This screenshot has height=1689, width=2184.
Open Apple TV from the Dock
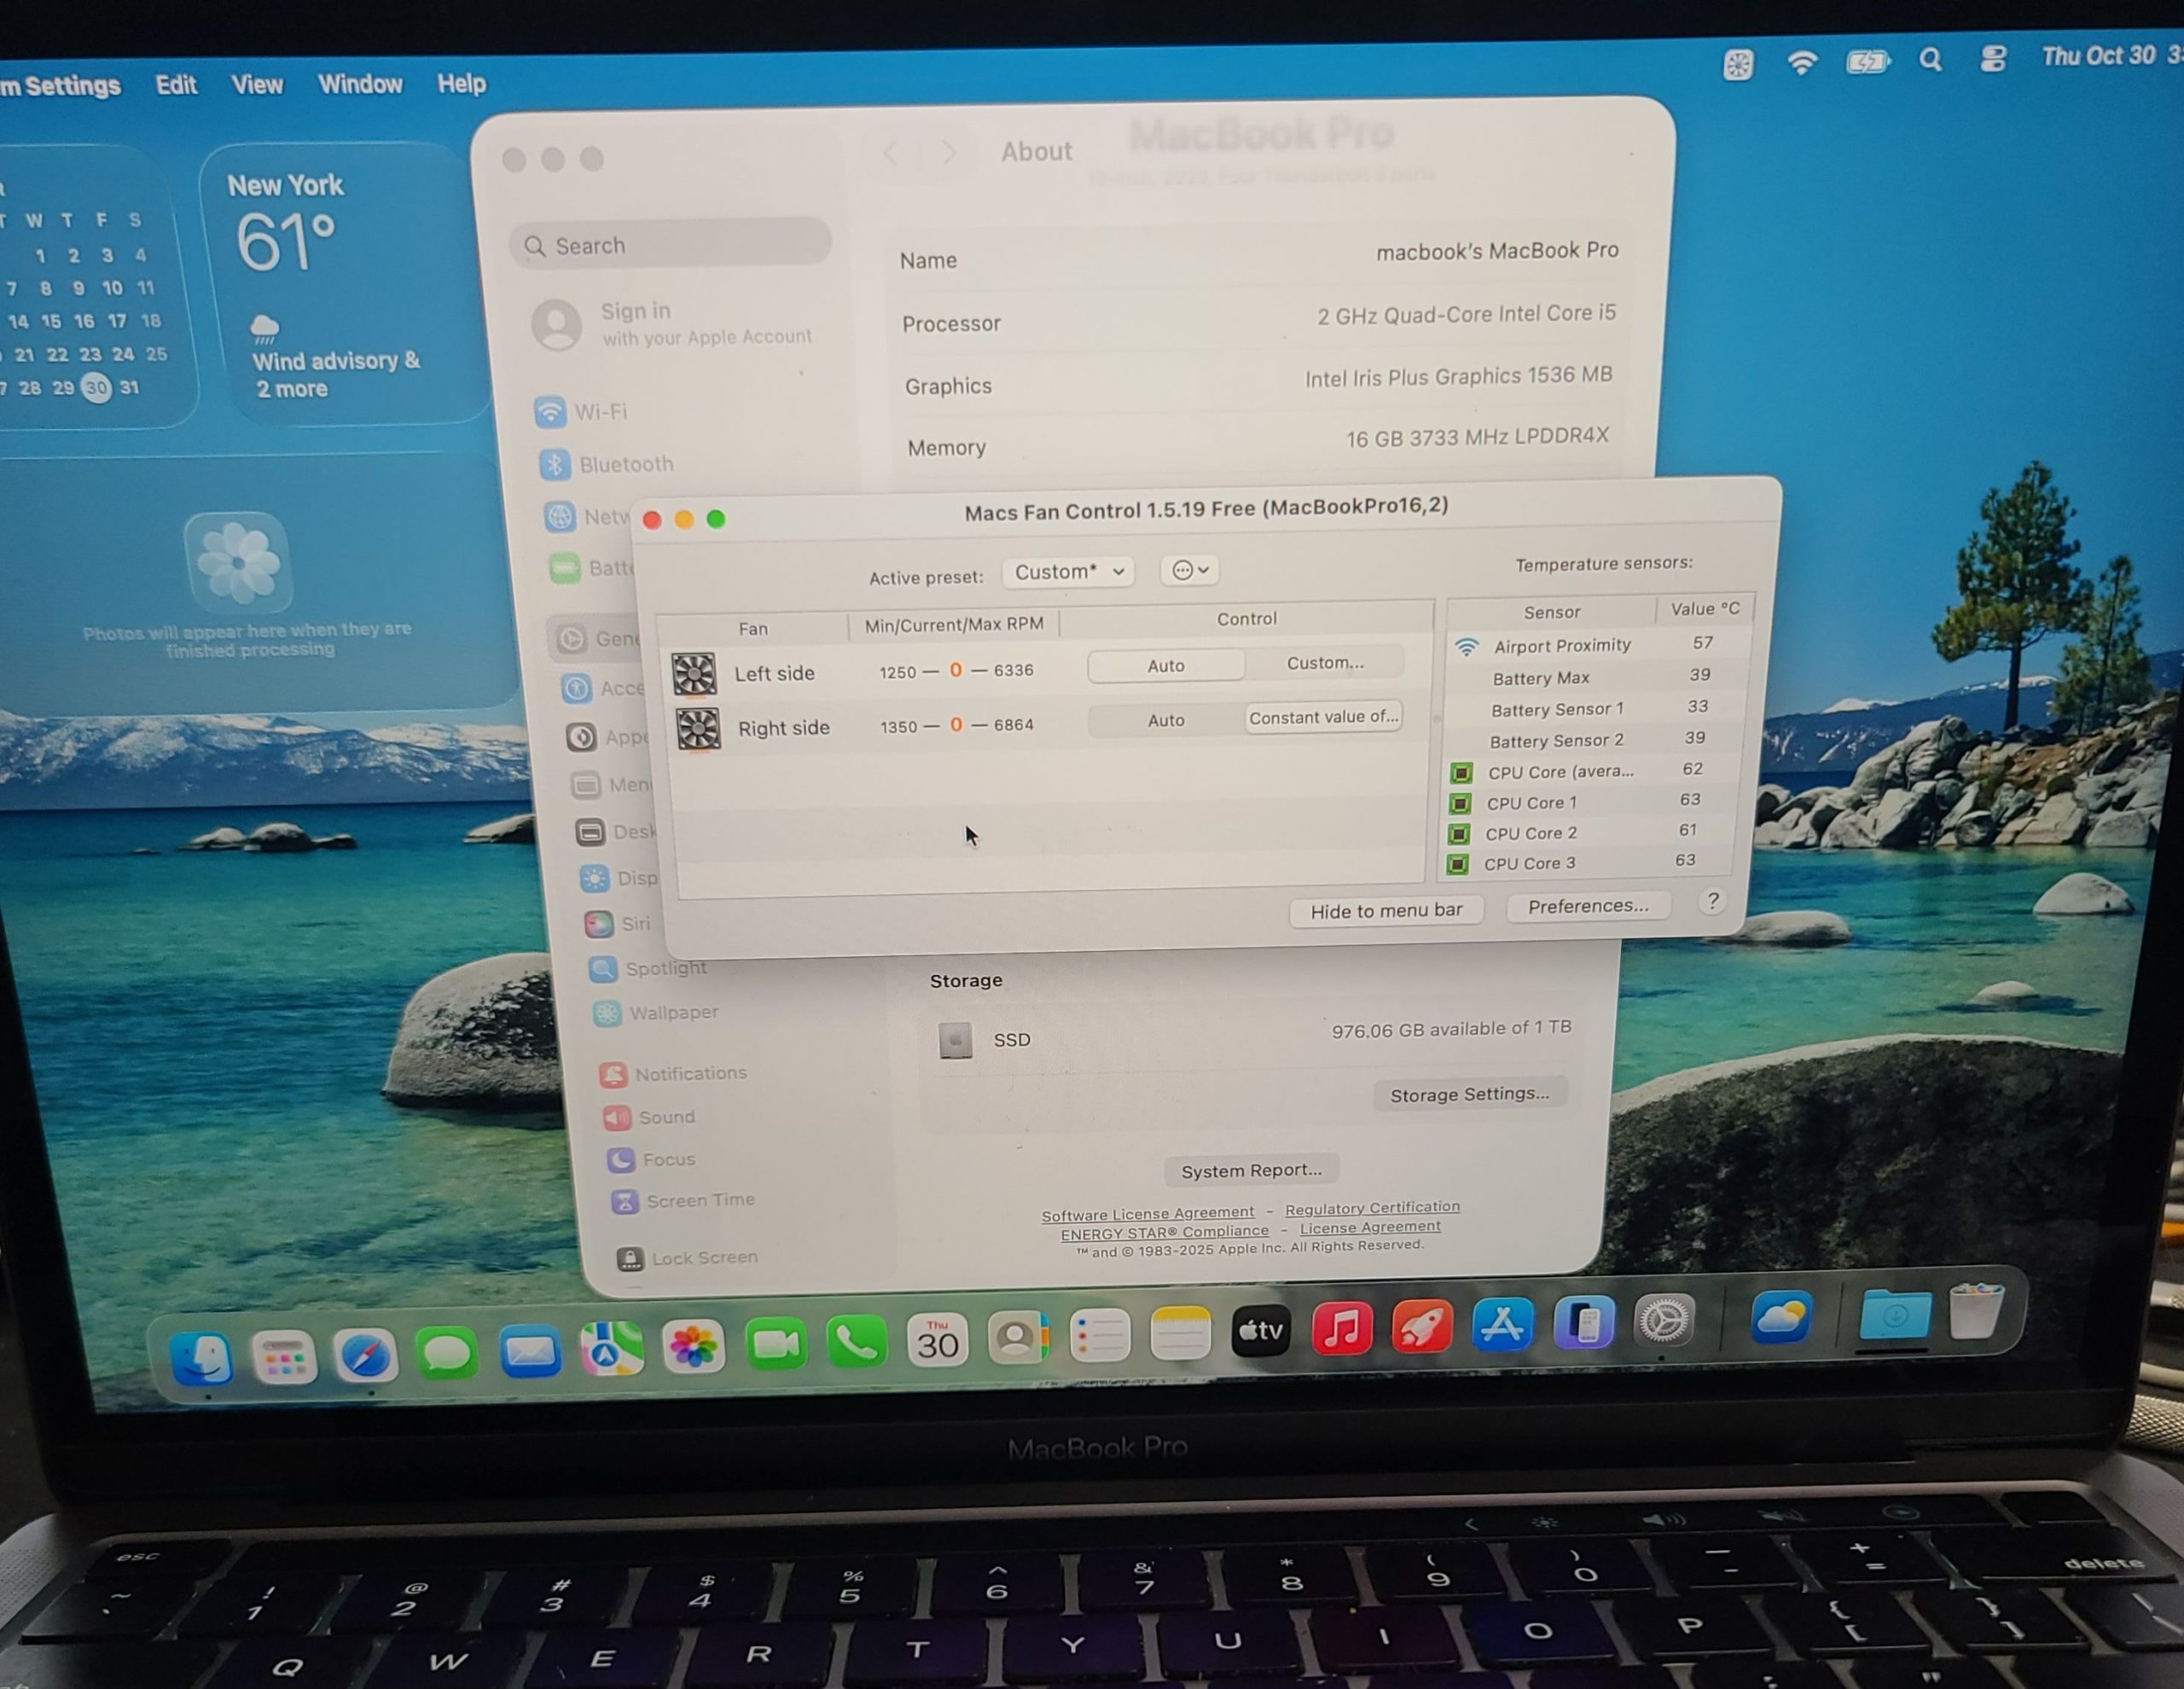pyautogui.click(x=1260, y=1331)
